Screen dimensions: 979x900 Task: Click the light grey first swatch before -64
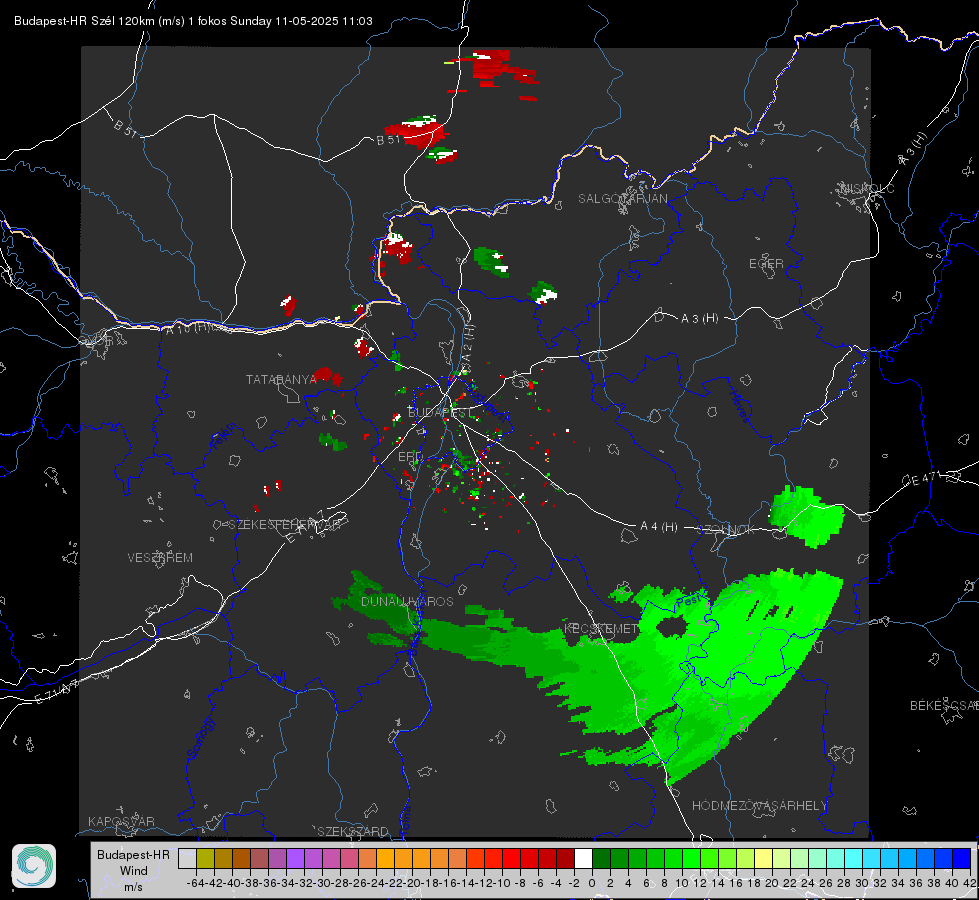coord(187,859)
